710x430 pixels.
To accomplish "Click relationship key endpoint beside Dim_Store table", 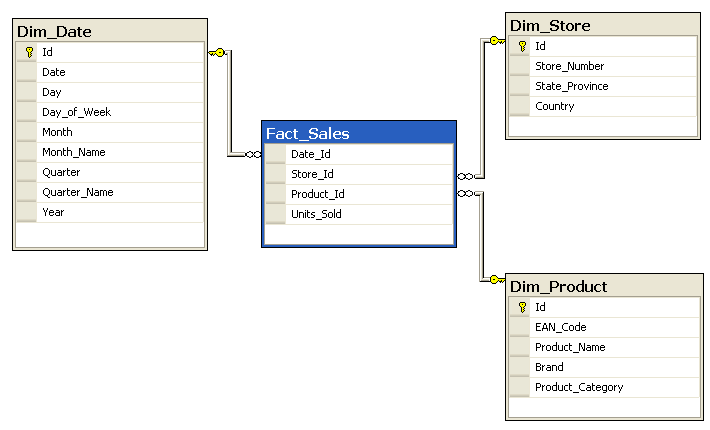I will coord(494,41).
